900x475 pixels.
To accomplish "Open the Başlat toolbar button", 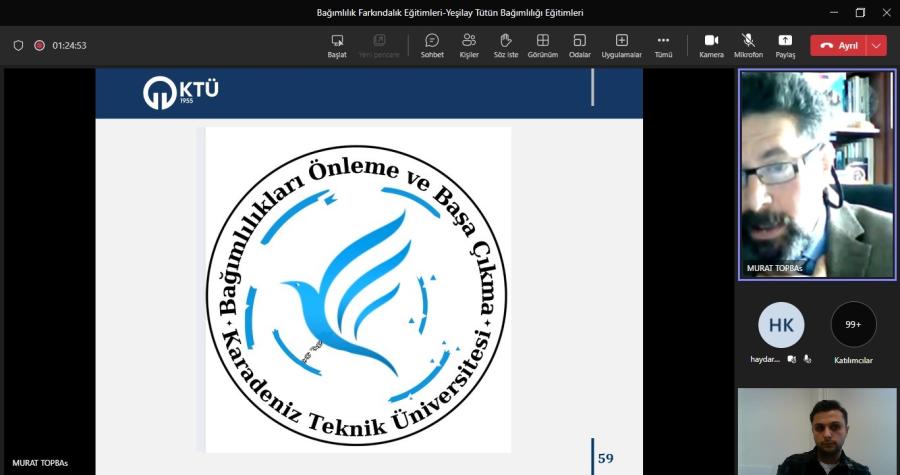I will click(x=337, y=46).
